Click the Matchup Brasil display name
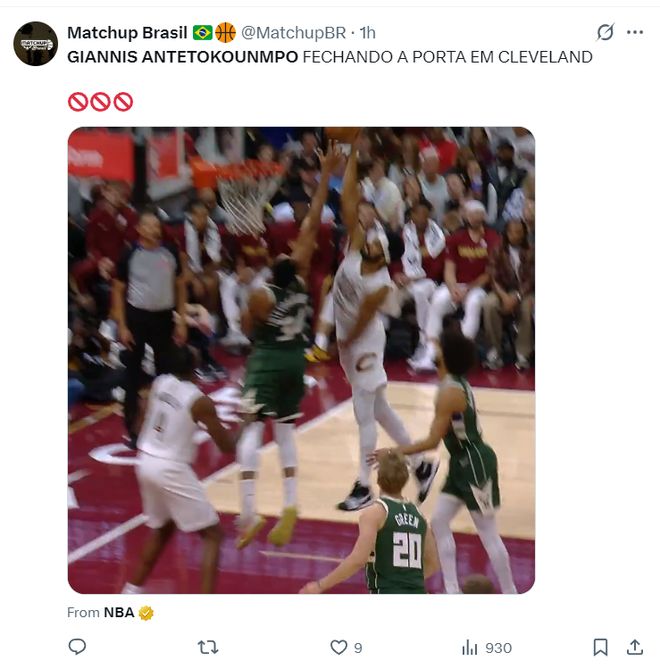 coord(127,32)
